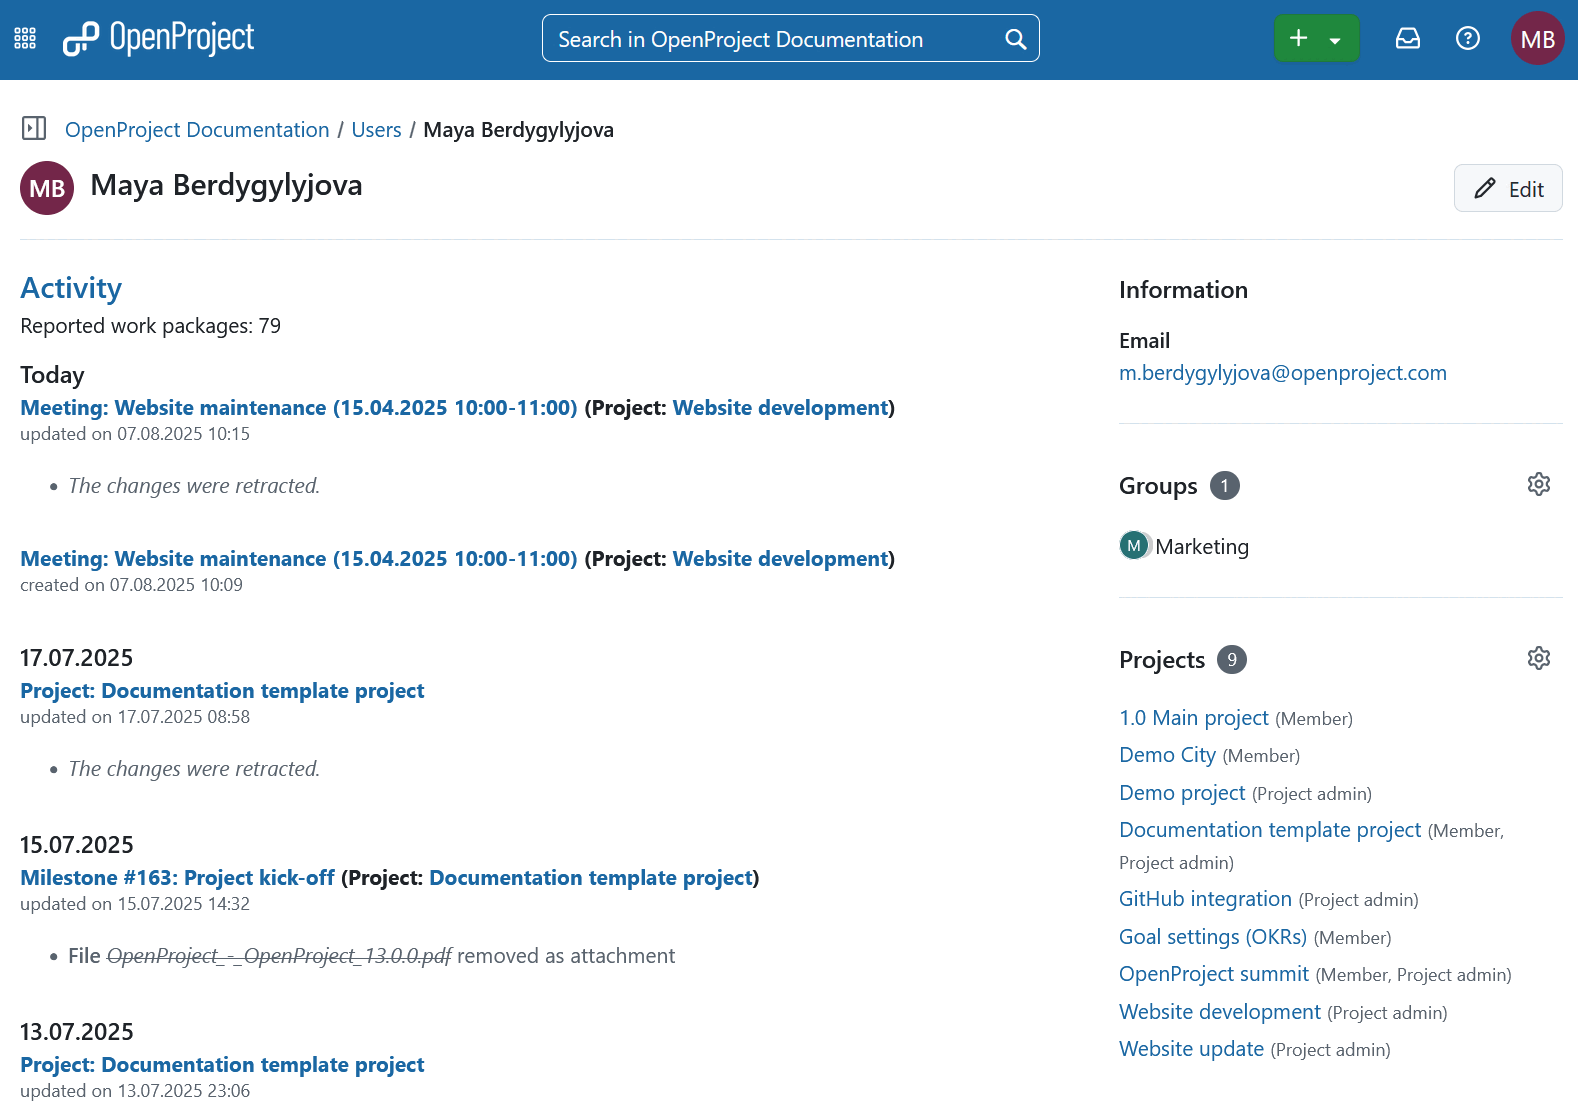The width and height of the screenshot is (1578, 1105).
Task: Go to OpenProject Documentation breadcrumb
Action: tap(197, 130)
